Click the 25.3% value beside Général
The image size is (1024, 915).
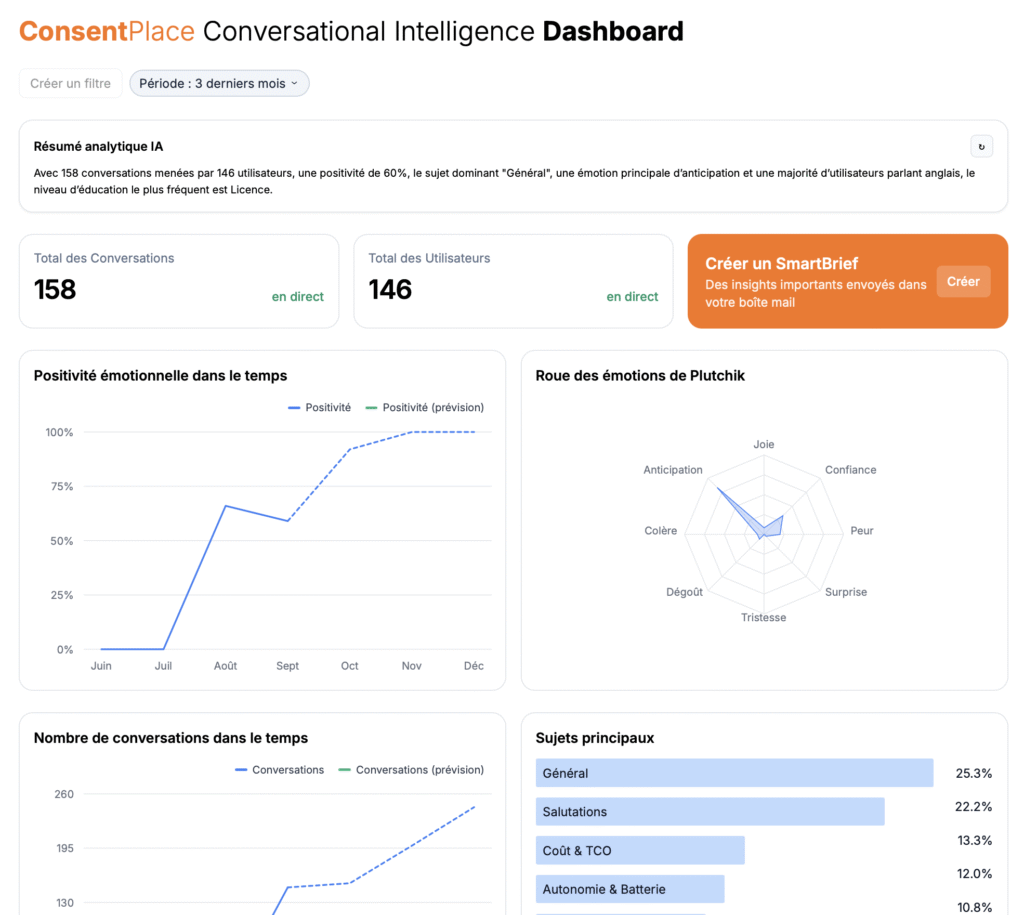pyautogui.click(x=974, y=773)
